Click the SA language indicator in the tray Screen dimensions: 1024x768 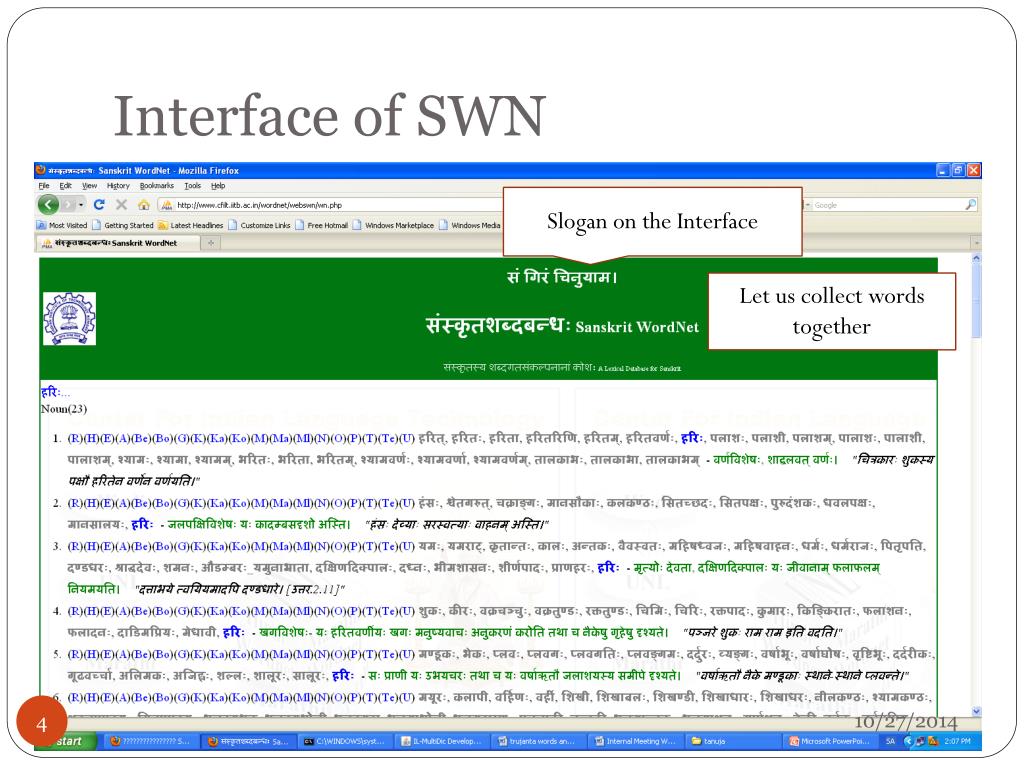pos(890,741)
